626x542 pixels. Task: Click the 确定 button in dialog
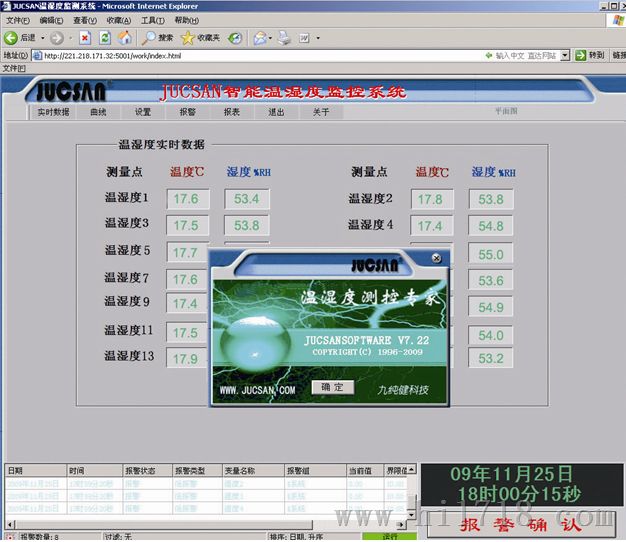332,387
